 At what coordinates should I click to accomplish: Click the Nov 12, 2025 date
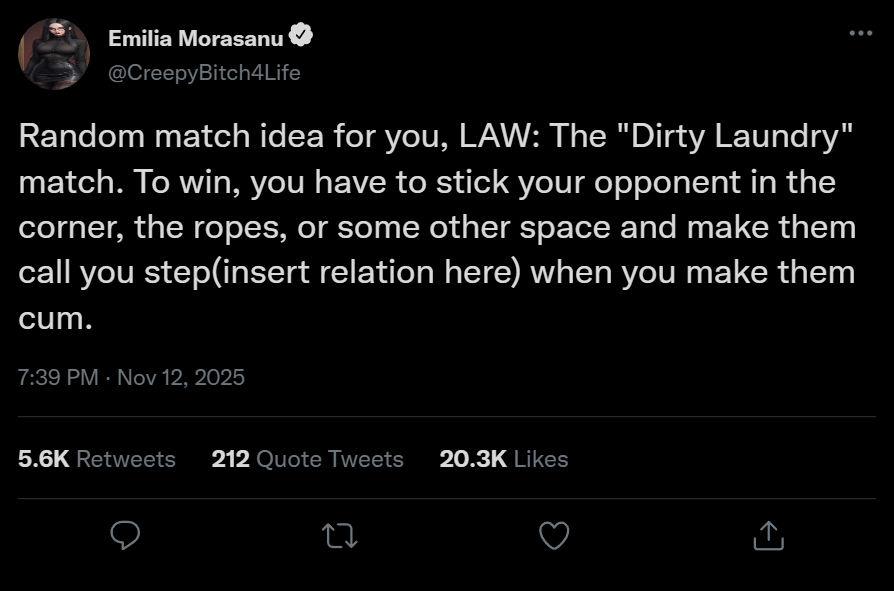181,377
